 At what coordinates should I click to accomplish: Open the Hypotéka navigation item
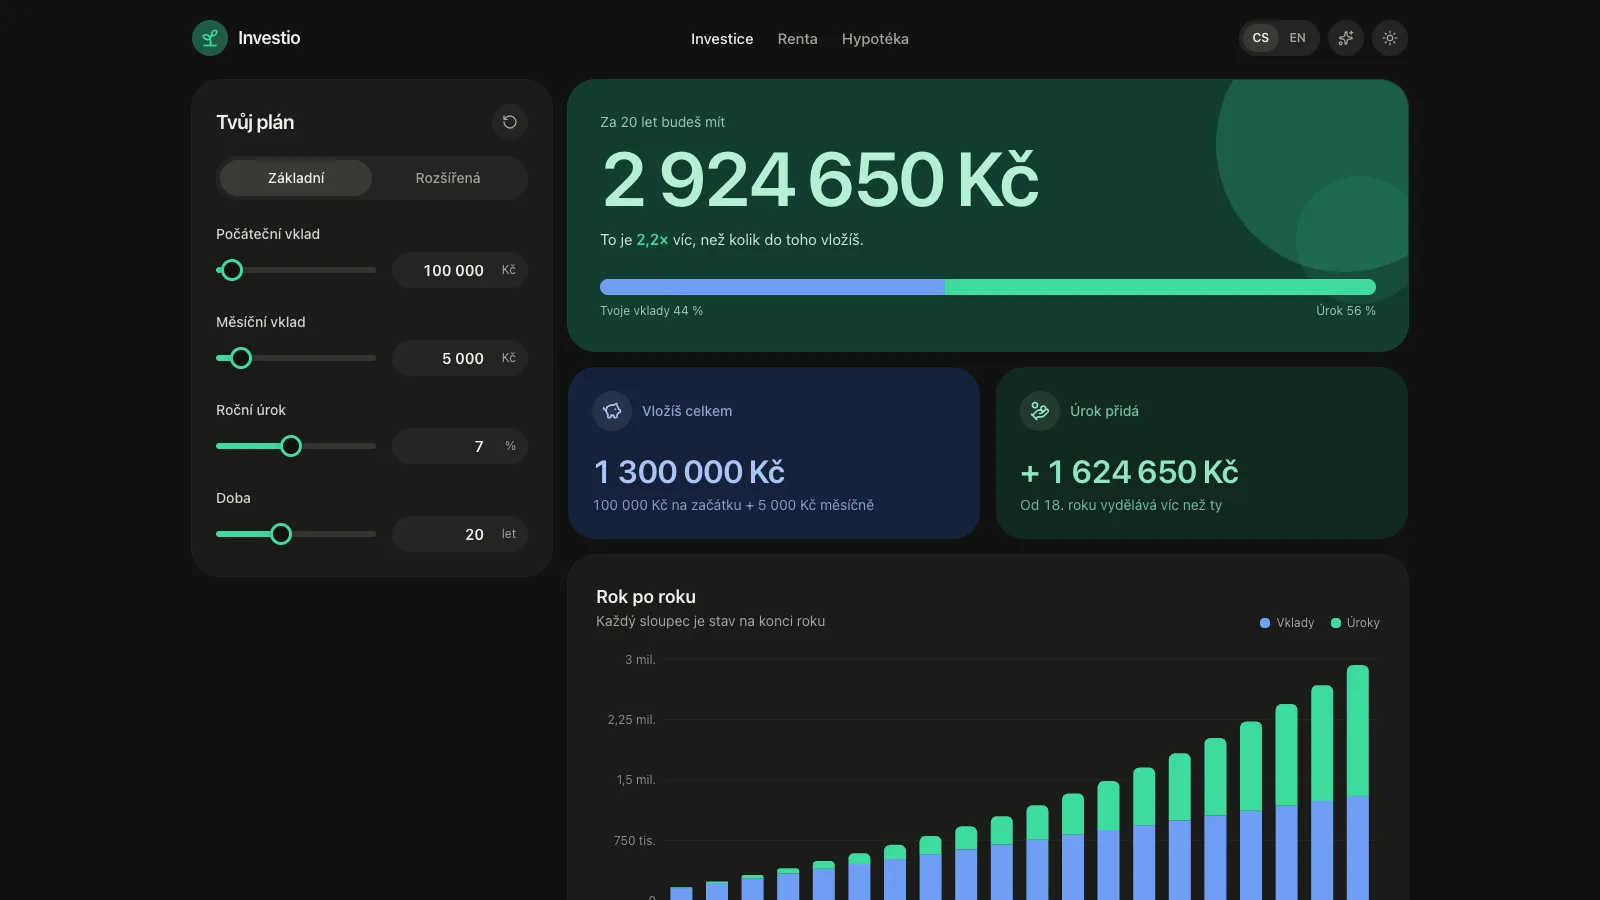pos(875,39)
